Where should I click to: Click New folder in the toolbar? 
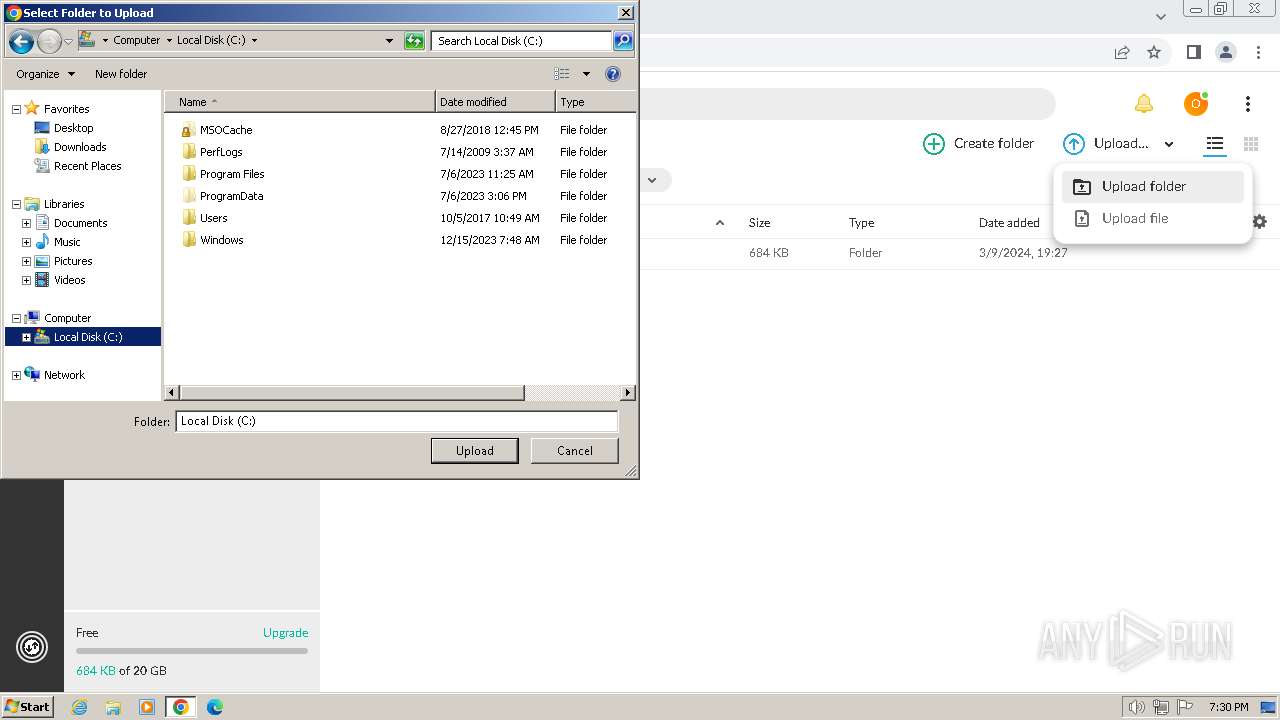tap(121, 74)
